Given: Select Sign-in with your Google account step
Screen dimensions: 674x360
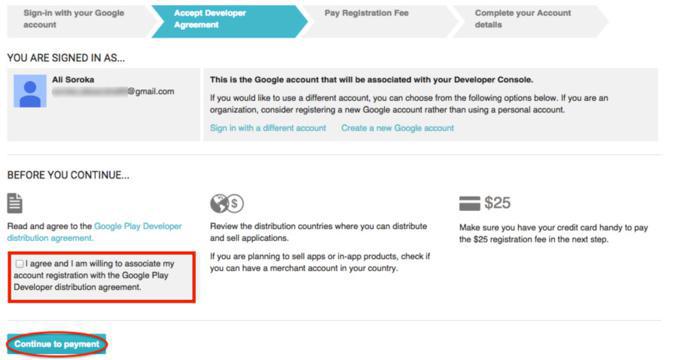Looking at the screenshot, I should [77, 19].
